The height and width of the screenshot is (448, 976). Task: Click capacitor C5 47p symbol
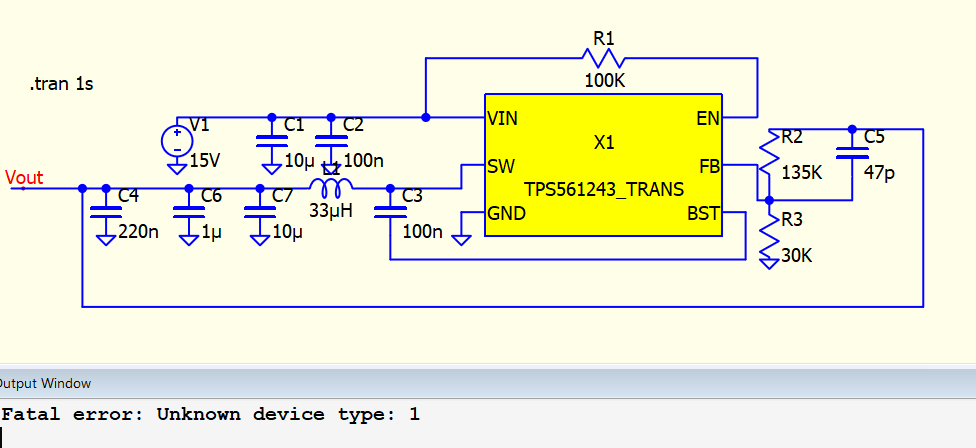(x=853, y=152)
